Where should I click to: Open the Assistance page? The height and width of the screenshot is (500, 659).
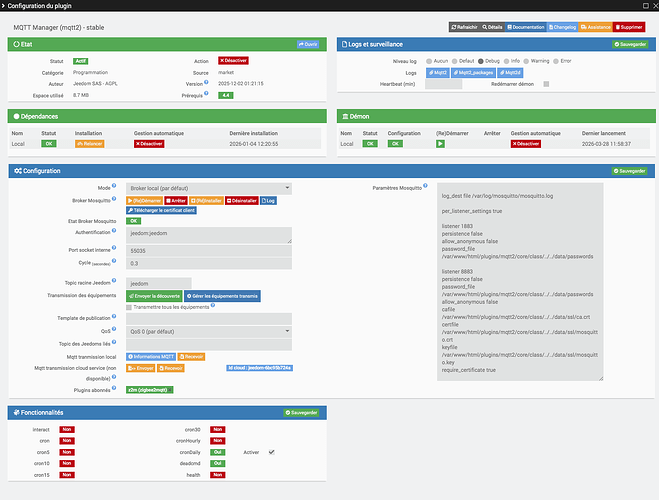click(596, 27)
